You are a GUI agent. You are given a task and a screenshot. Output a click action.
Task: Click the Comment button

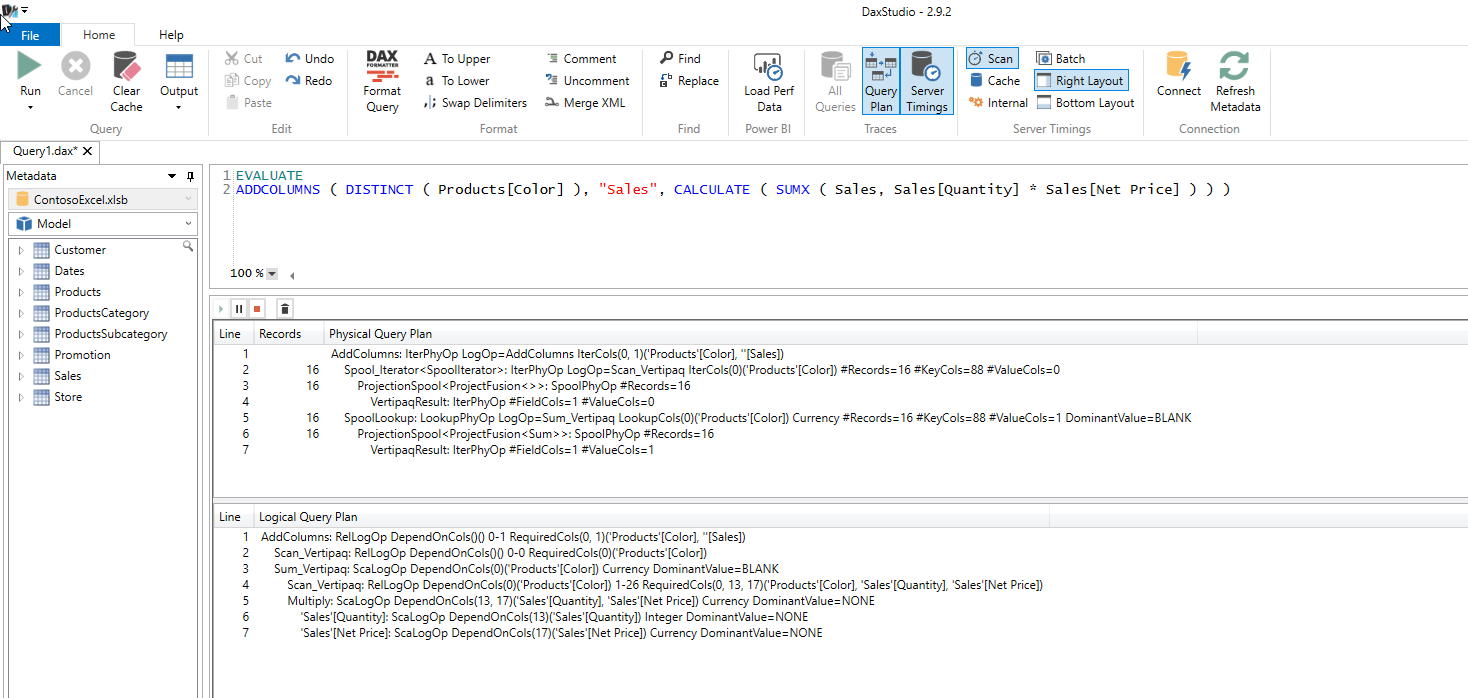[x=586, y=58]
